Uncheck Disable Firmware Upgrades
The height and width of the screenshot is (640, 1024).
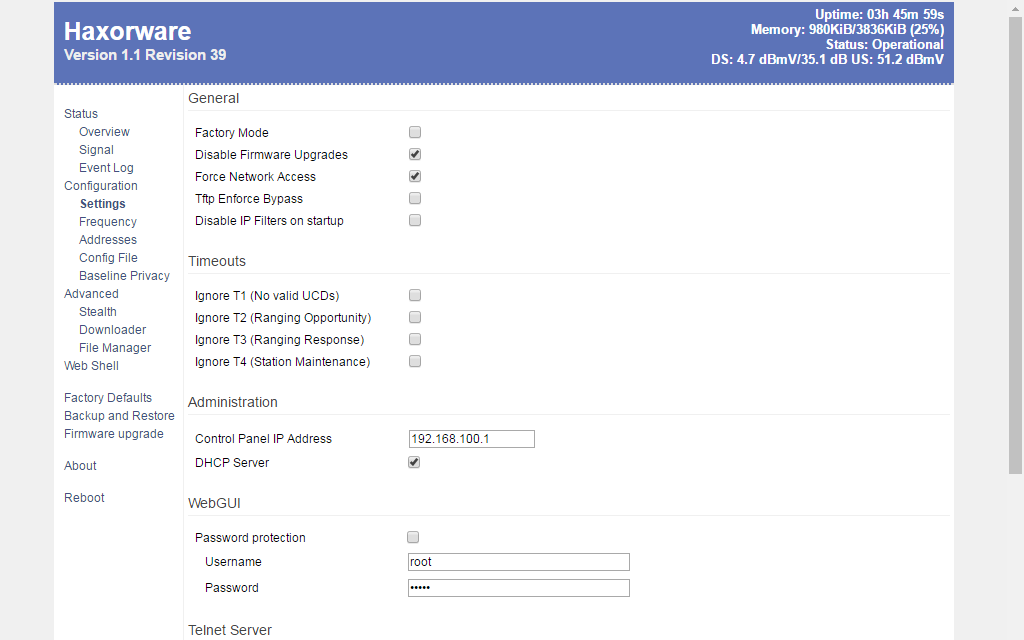click(x=415, y=154)
